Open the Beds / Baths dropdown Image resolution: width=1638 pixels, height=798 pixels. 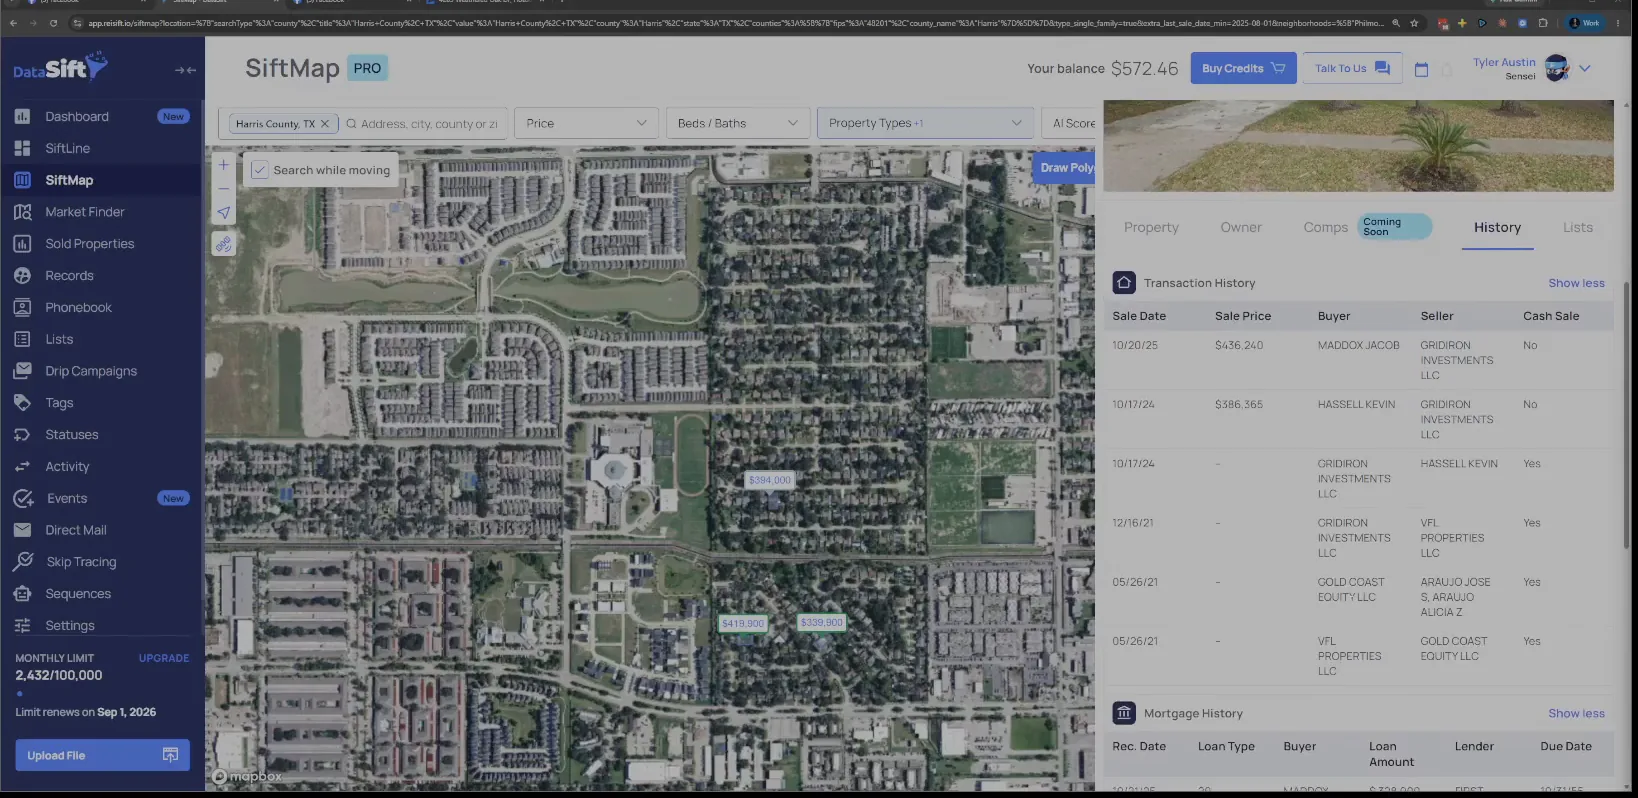[738, 123]
